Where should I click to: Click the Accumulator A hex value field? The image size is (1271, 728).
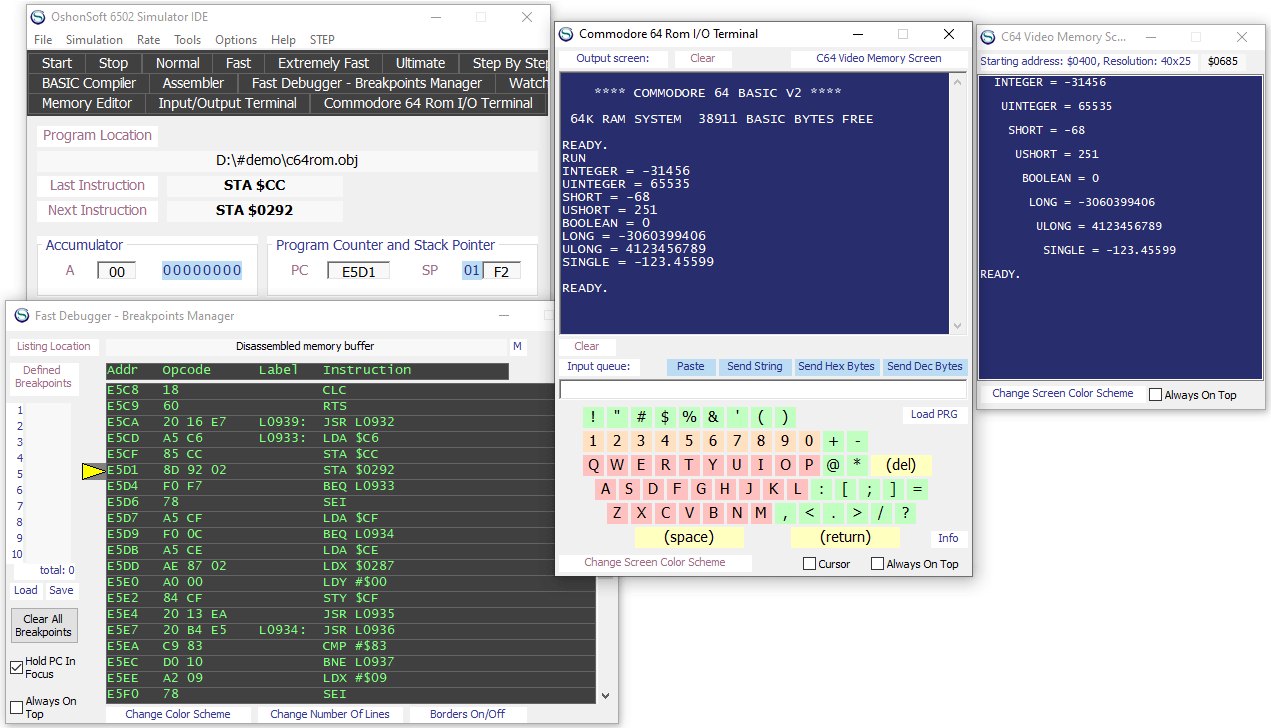(116, 270)
